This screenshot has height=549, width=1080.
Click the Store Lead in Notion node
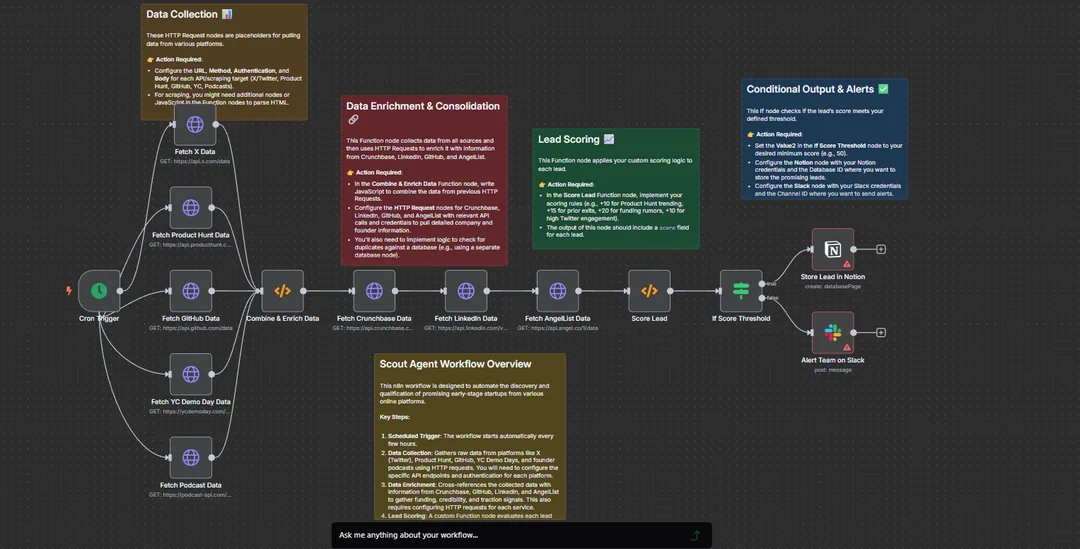[x=833, y=249]
